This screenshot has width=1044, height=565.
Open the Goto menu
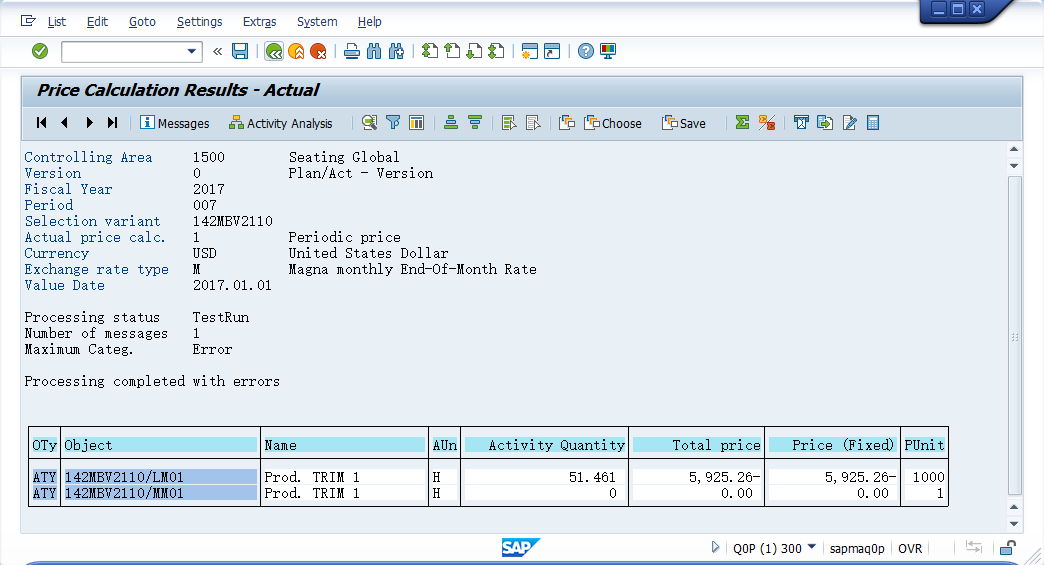pyautogui.click(x=142, y=21)
